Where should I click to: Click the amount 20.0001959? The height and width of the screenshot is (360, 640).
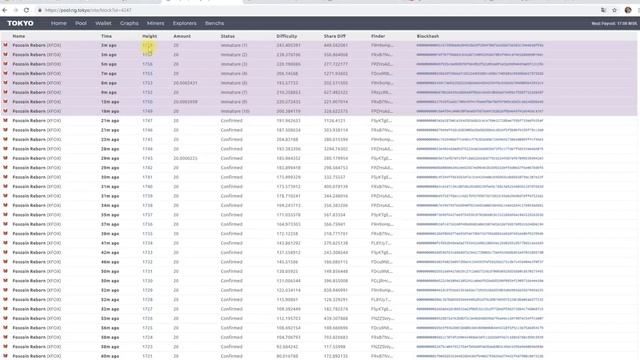tap(185, 102)
